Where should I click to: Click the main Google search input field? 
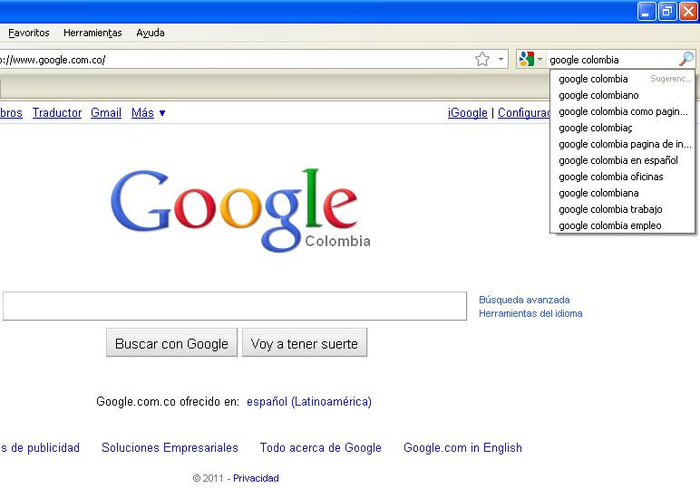[x=235, y=306]
